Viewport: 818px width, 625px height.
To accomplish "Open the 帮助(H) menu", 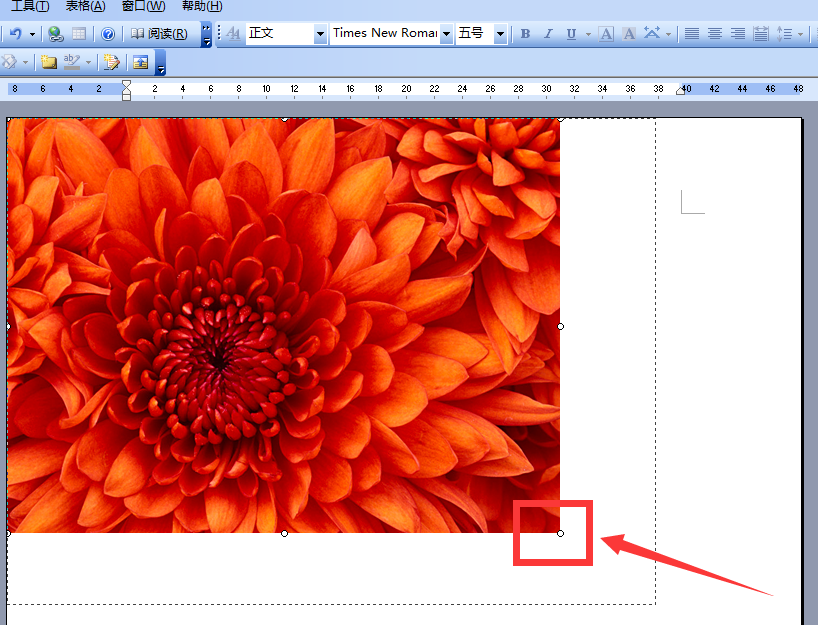I will (x=202, y=6).
